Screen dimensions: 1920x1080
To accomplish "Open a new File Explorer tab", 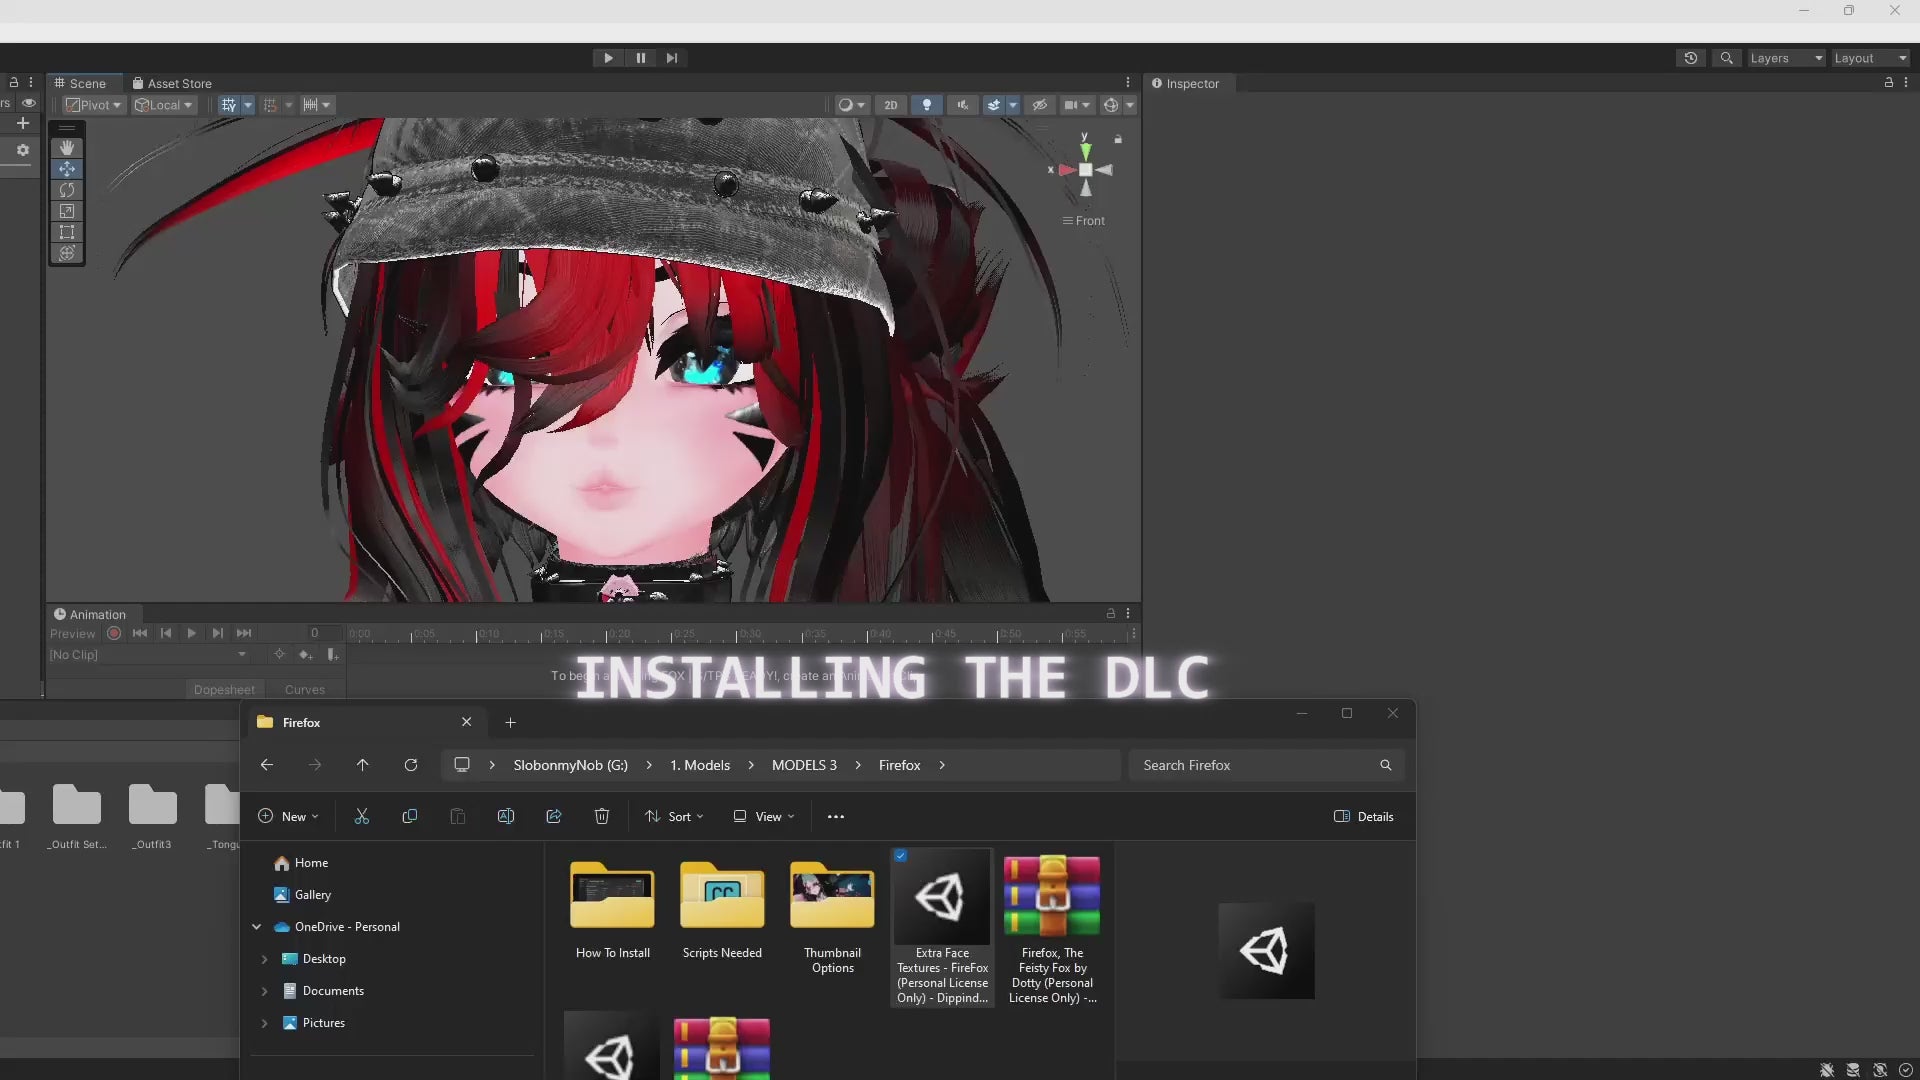I will point(511,722).
